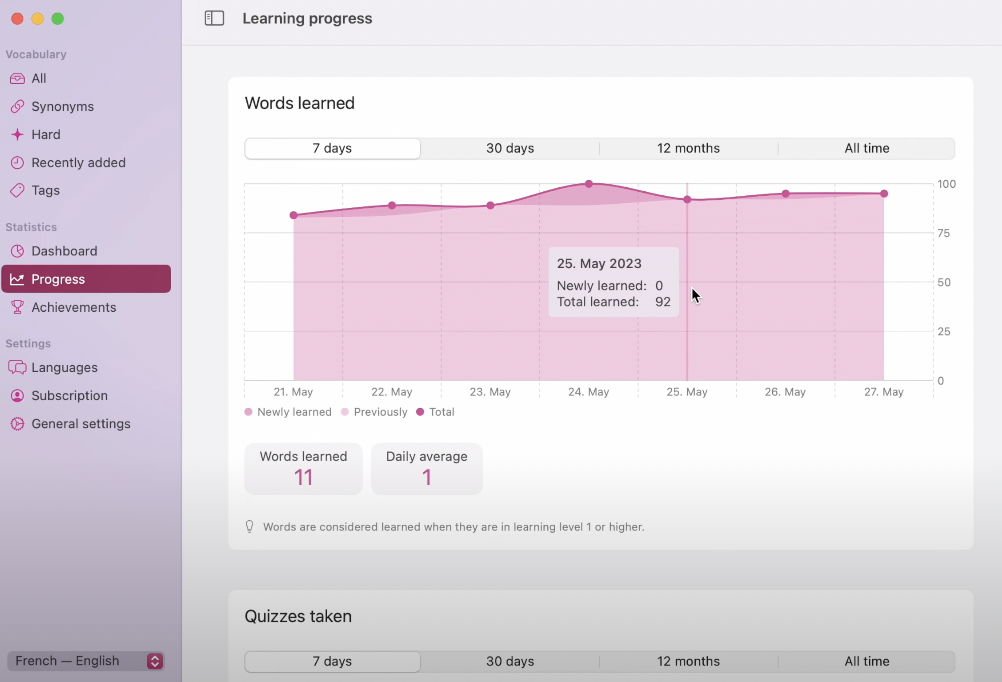Open the Tags section
1002x682 pixels.
click(x=45, y=190)
